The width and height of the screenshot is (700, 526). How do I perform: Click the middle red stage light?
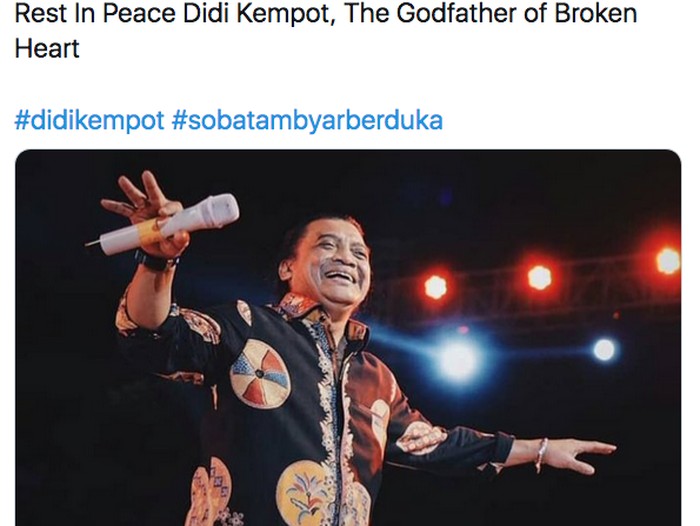(x=539, y=277)
